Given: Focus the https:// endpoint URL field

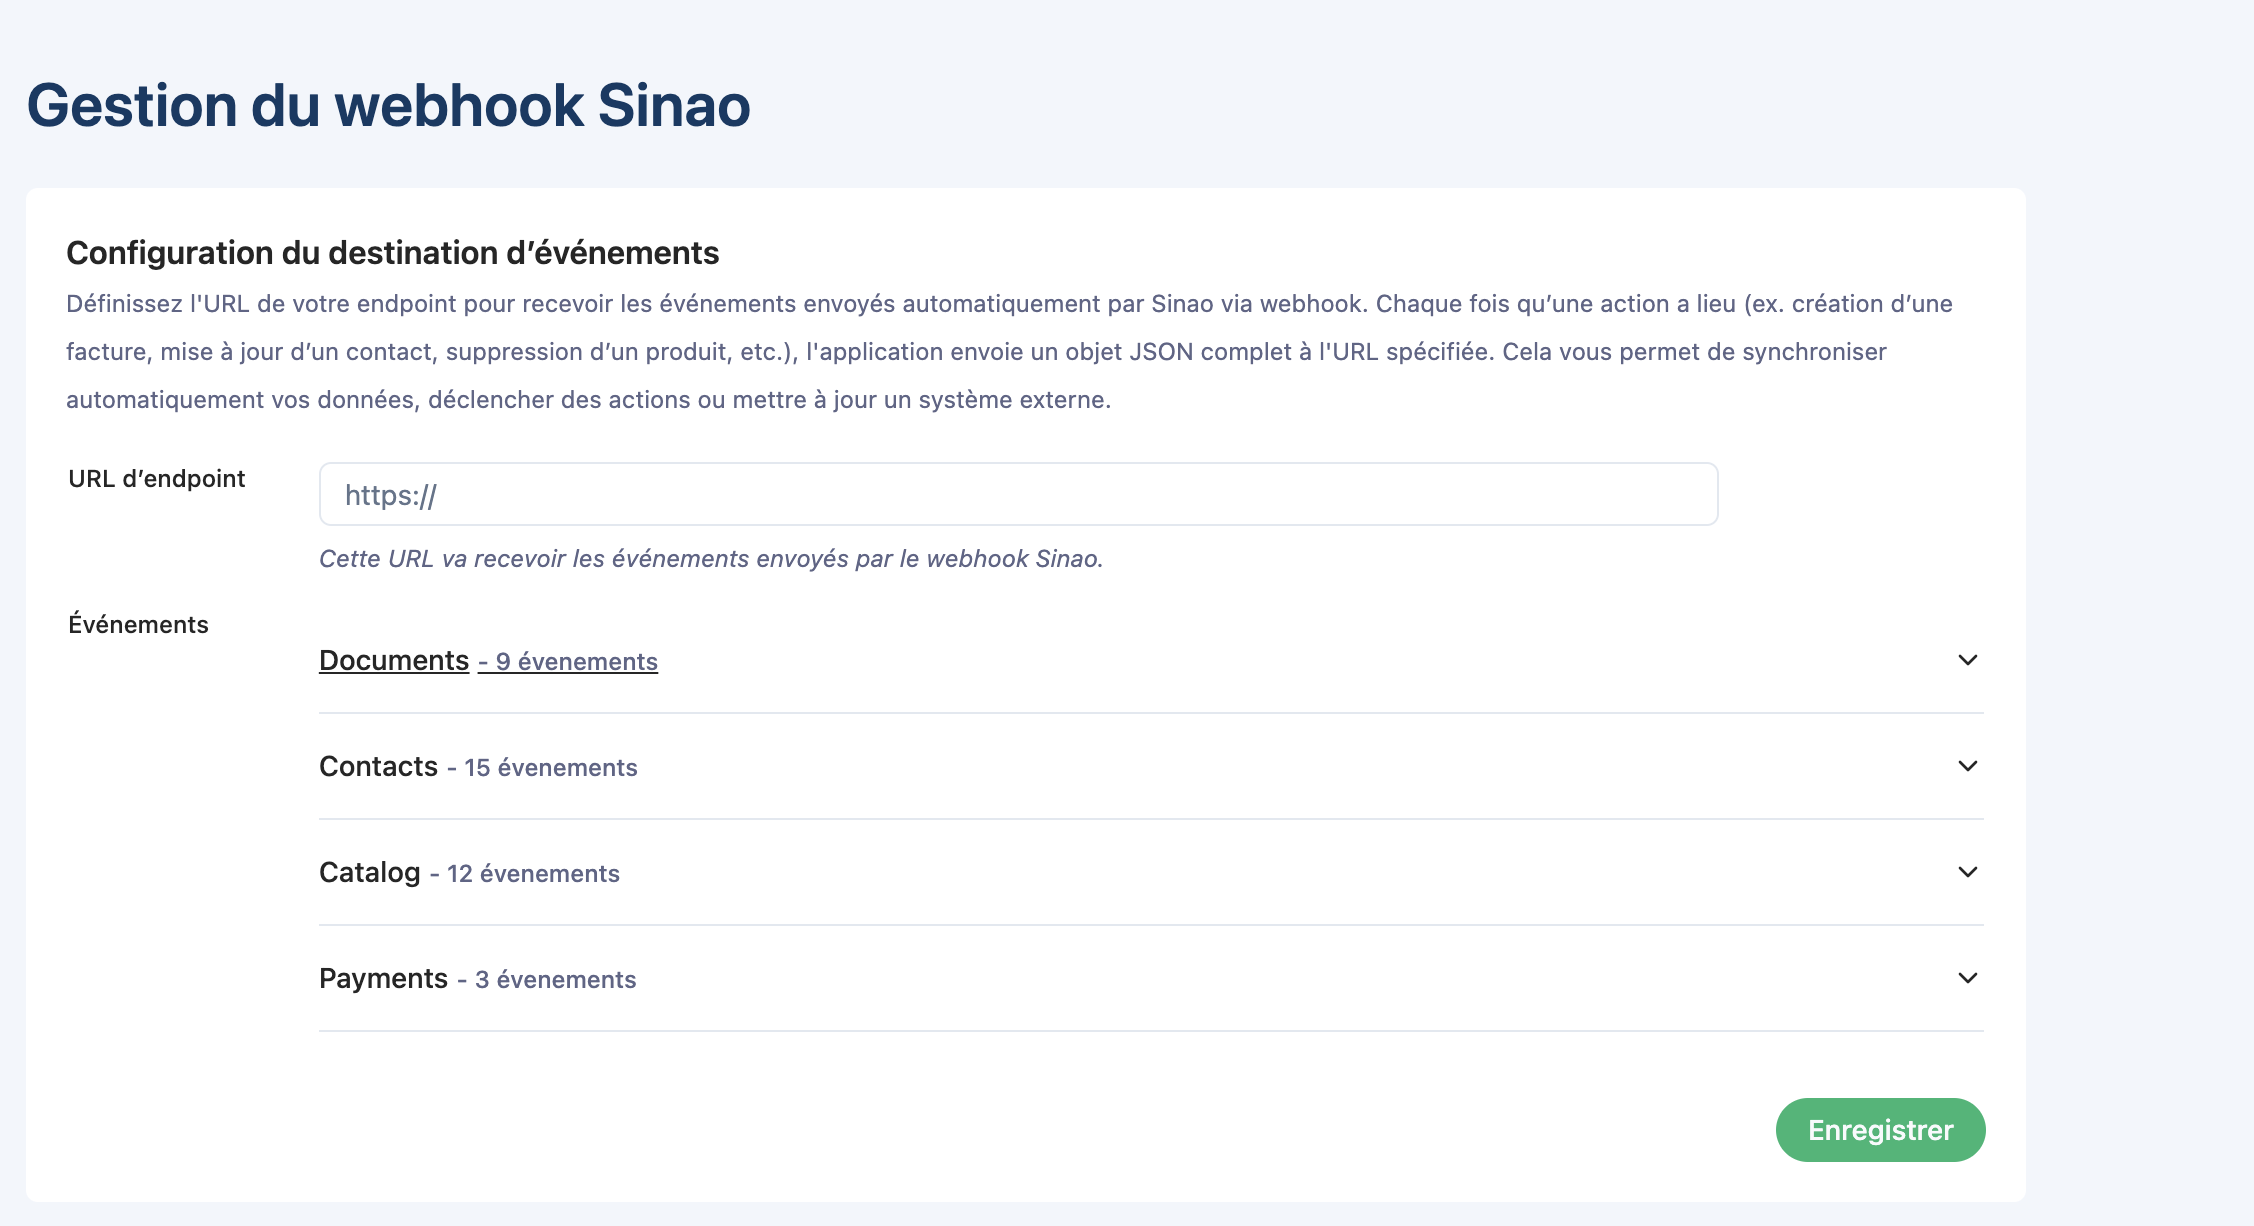Looking at the screenshot, I should point(1018,494).
